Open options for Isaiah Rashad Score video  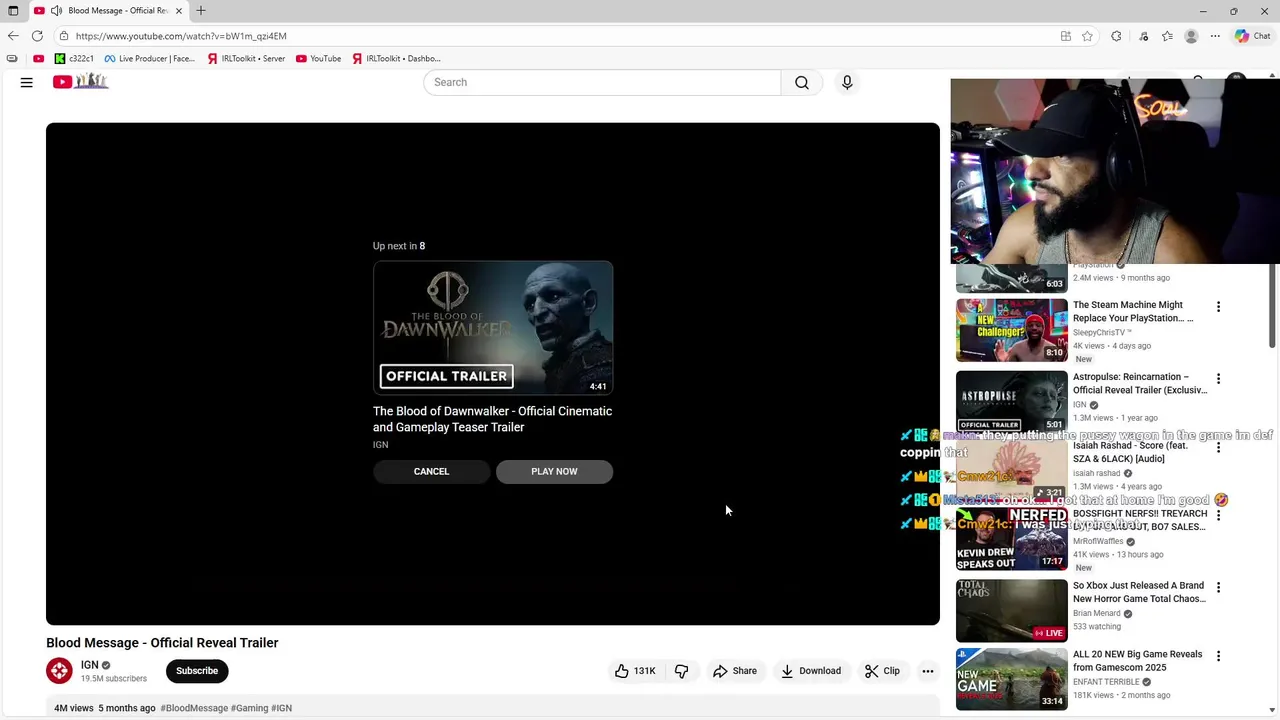point(1218,448)
